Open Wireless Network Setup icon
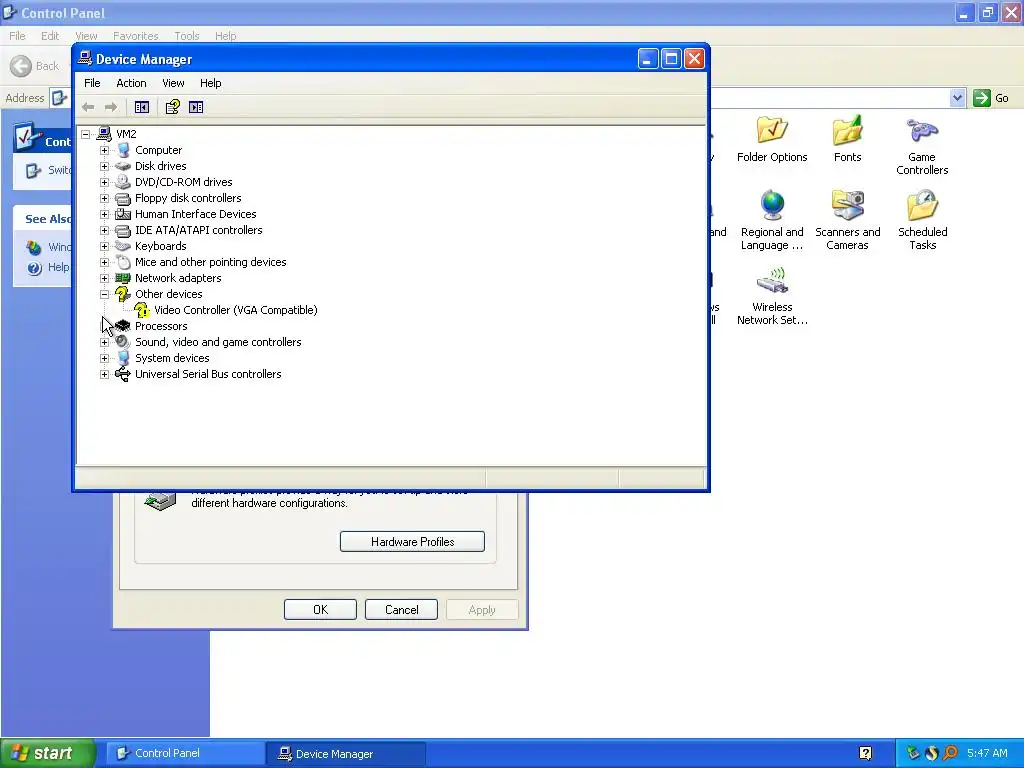The width and height of the screenshot is (1024, 768). click(x=772, y=296)
